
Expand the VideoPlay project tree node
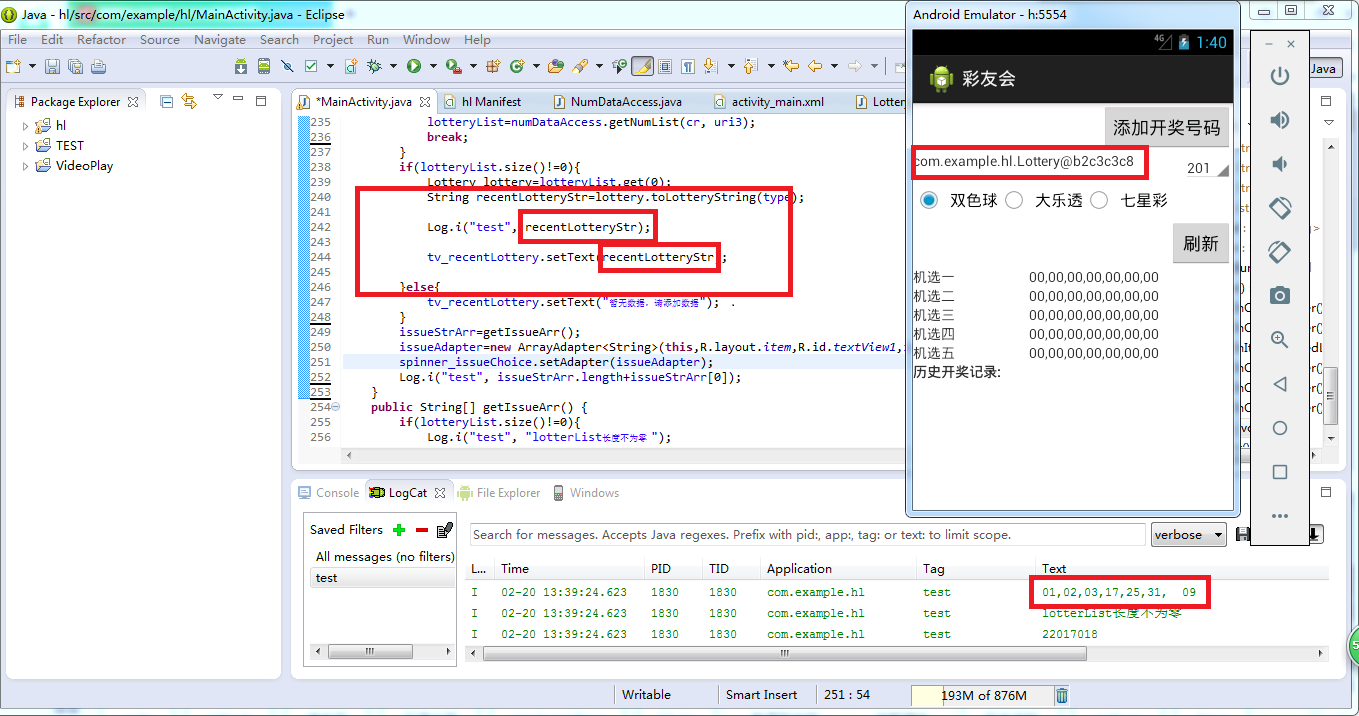pyautogui.click(x=26, y=166)
